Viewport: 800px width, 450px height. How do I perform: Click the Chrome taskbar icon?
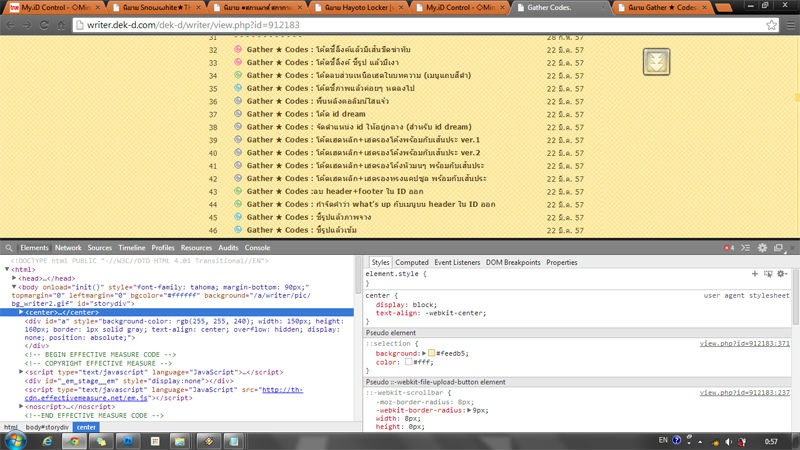pyautogui.click(x=74, y=441)
